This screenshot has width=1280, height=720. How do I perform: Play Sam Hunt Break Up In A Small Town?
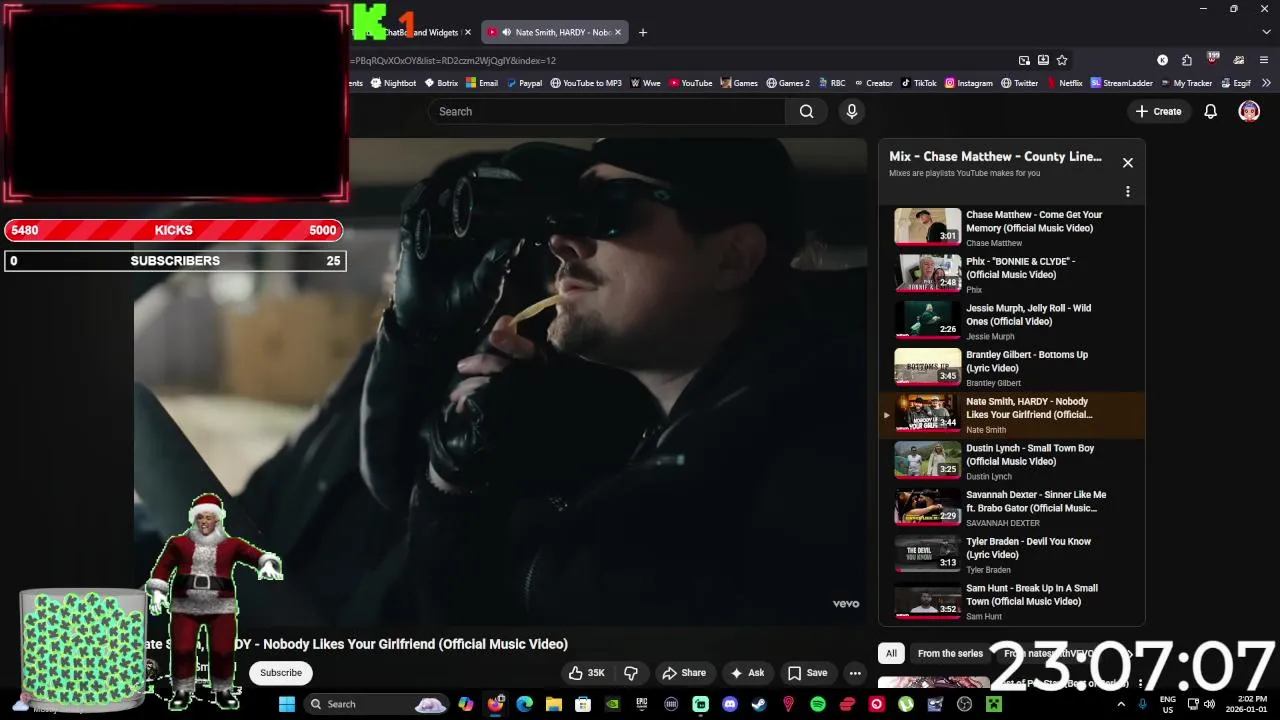(1012, 602)
